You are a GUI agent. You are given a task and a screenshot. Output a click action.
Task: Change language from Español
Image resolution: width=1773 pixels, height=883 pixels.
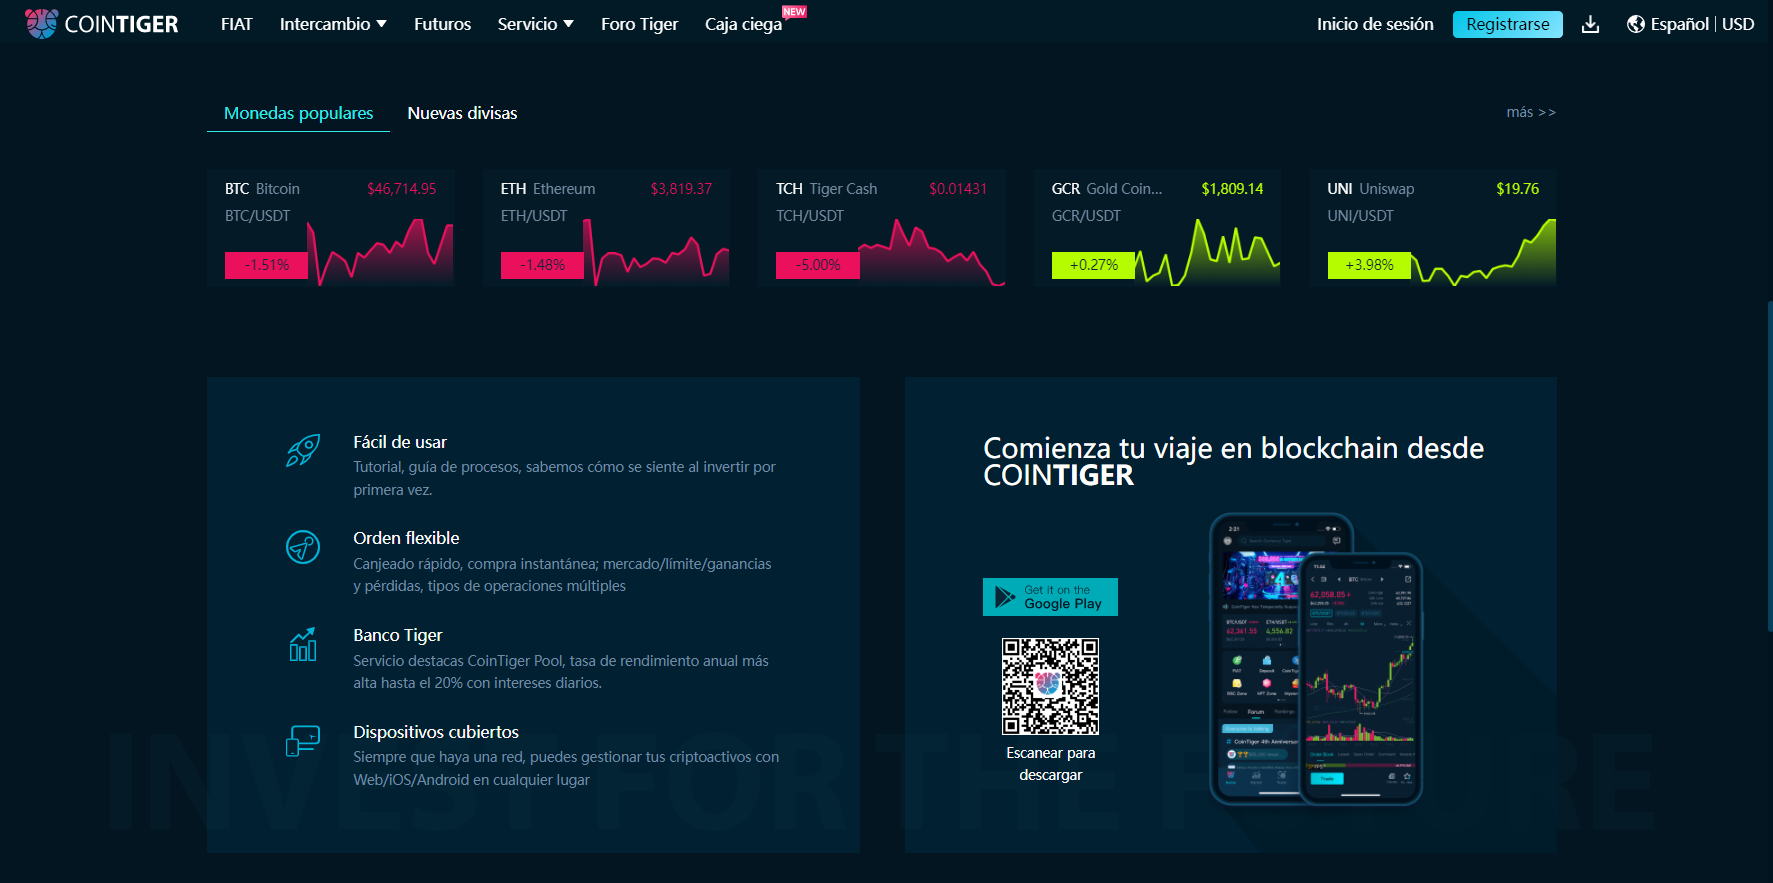click(x=1679, y=24)
